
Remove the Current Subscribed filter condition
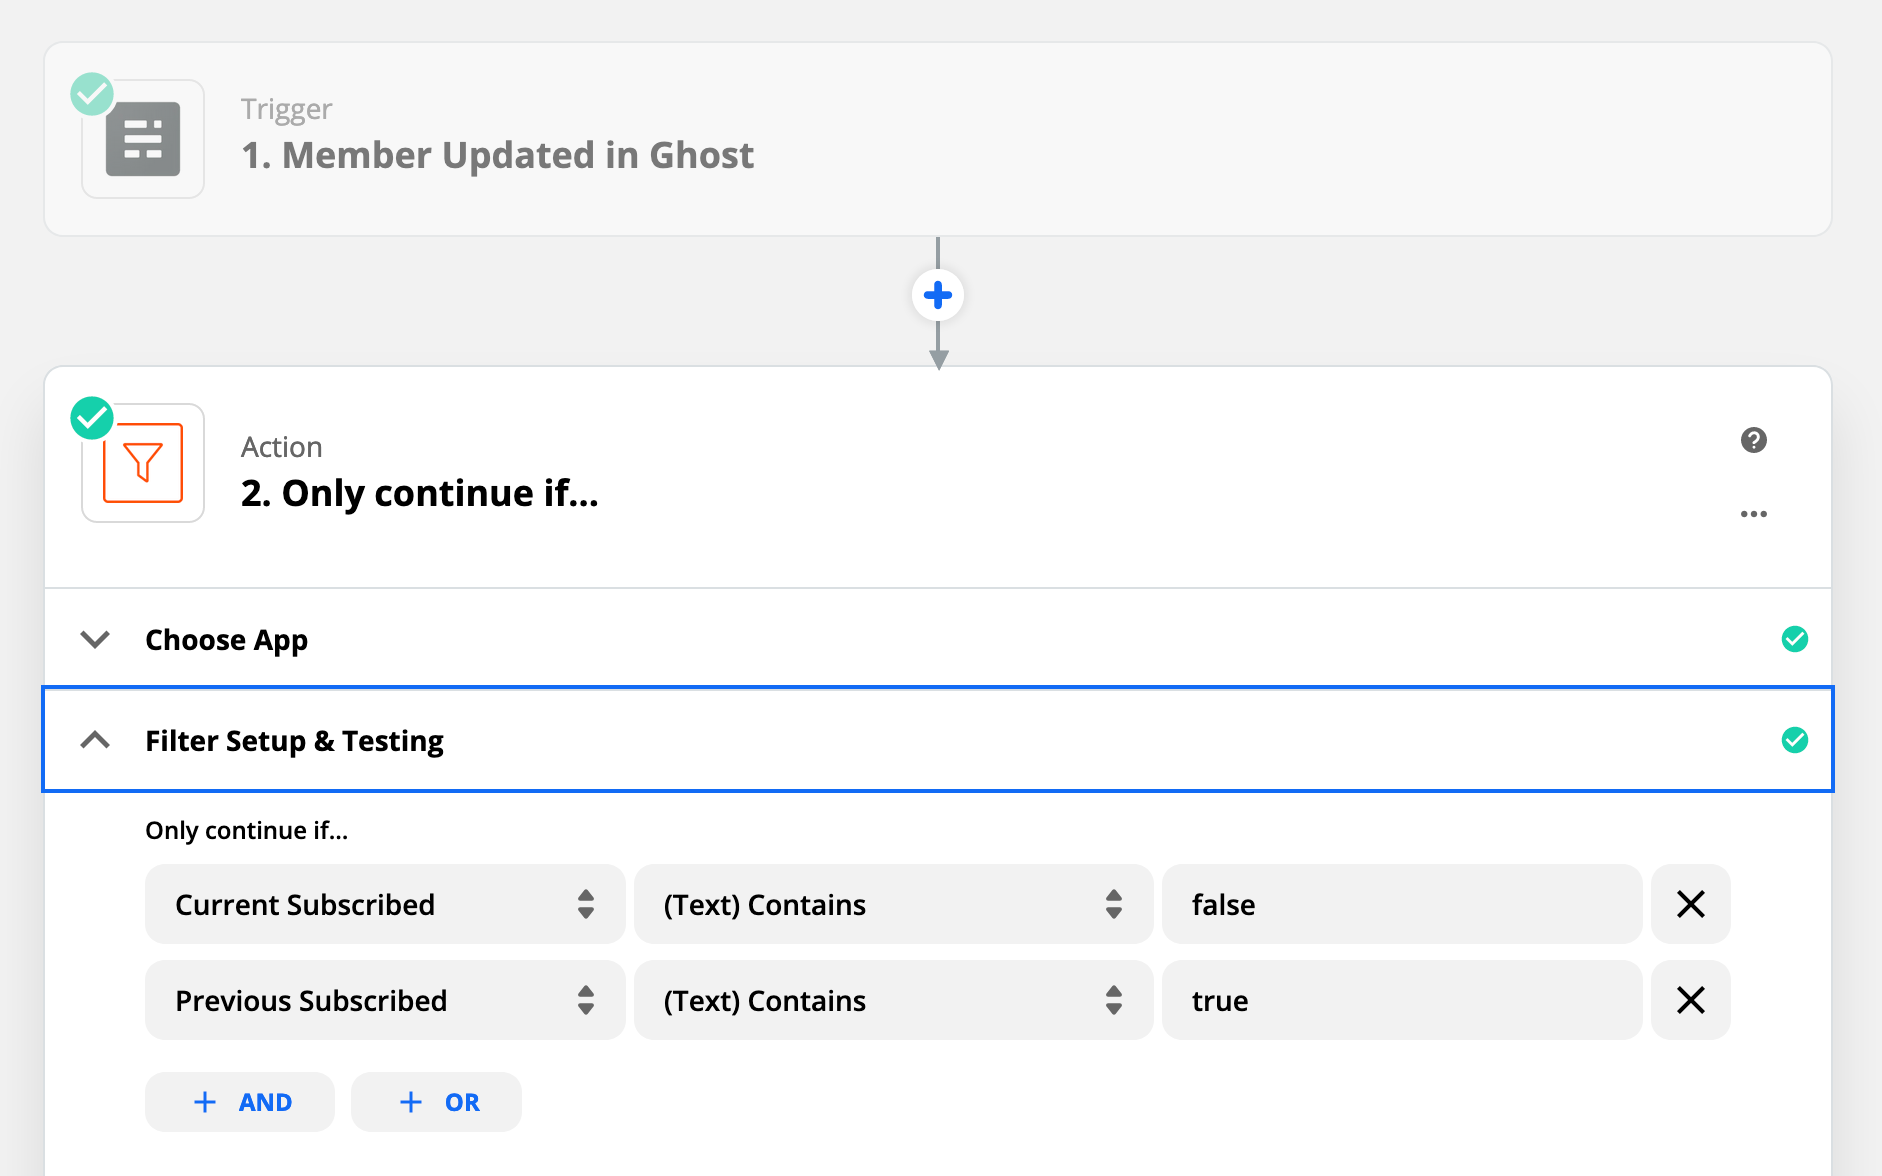click(x=1690, y=904)
